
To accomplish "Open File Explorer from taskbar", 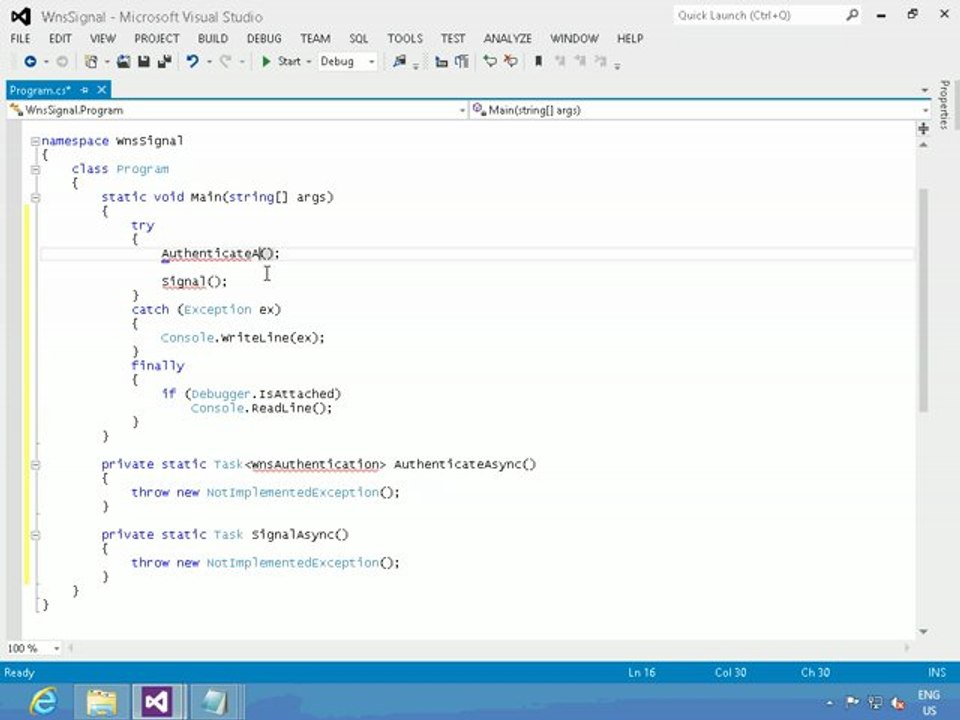I will [102, 702].
